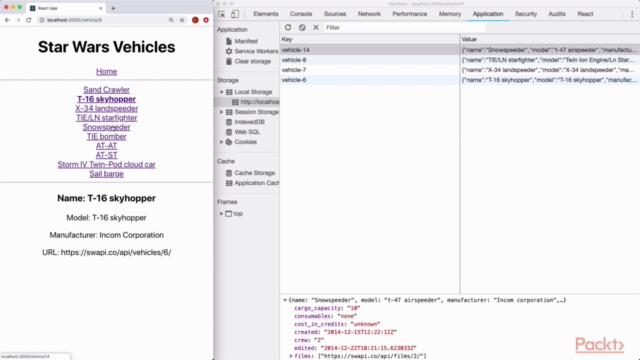Switch to the Memory tab
Screen dimensions: 640x360
click(450, 14)
